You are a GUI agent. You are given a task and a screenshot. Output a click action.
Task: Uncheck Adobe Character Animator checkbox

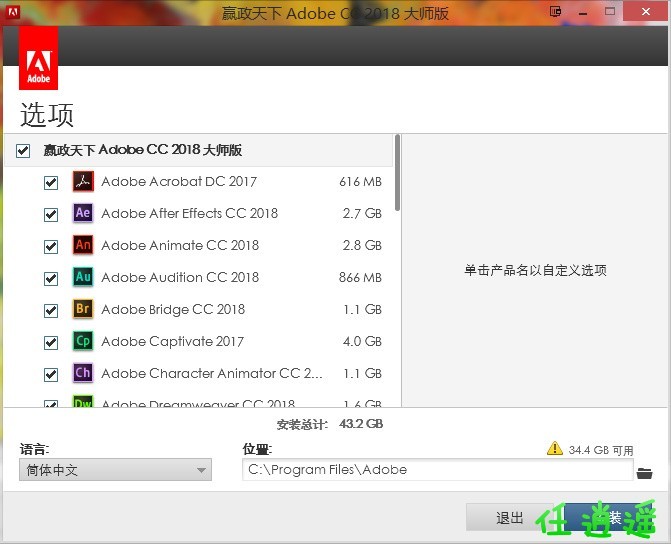[51, 375]
